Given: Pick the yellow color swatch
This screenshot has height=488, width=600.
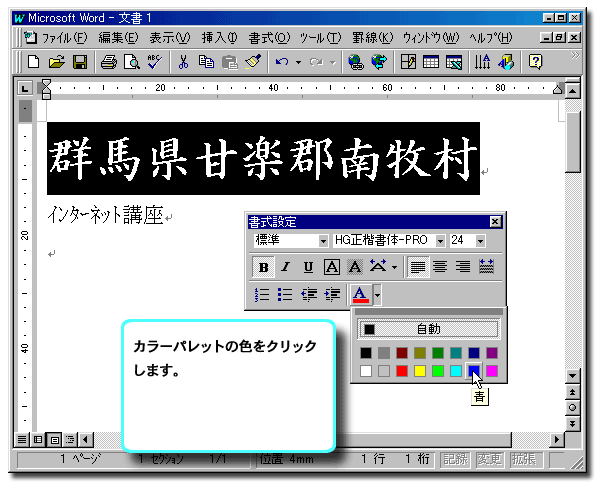Looking at the screenshot, I should pyautogui.click(x=420, y=370).
